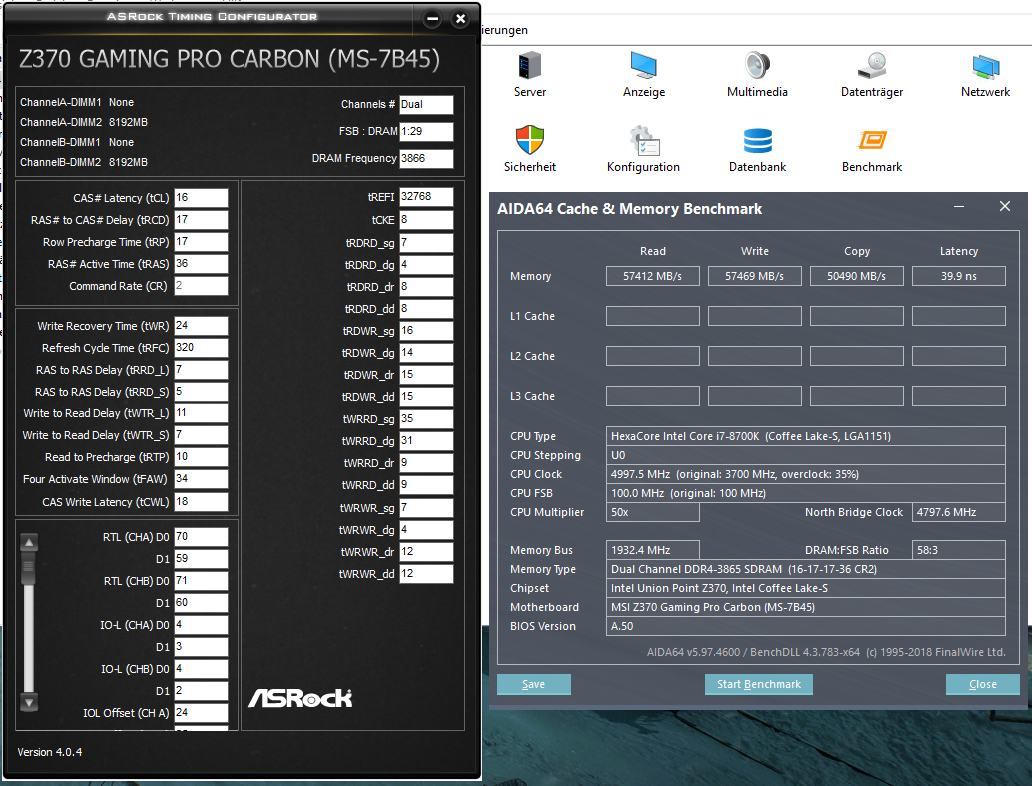
Task: Click the BIOS Version value A.50
Action: (x=806, y=626)
